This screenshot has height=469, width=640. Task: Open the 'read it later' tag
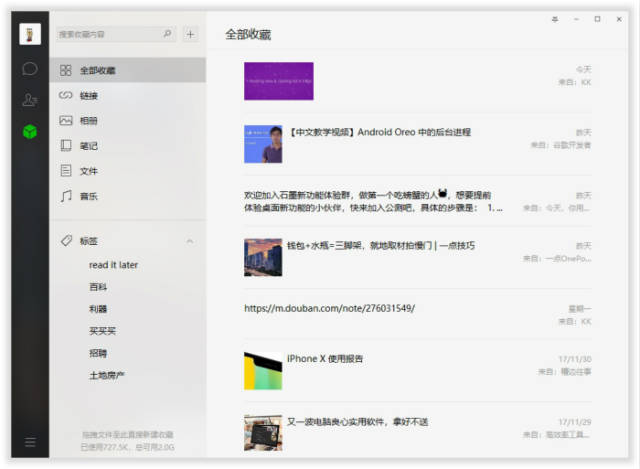coord(113,265)
